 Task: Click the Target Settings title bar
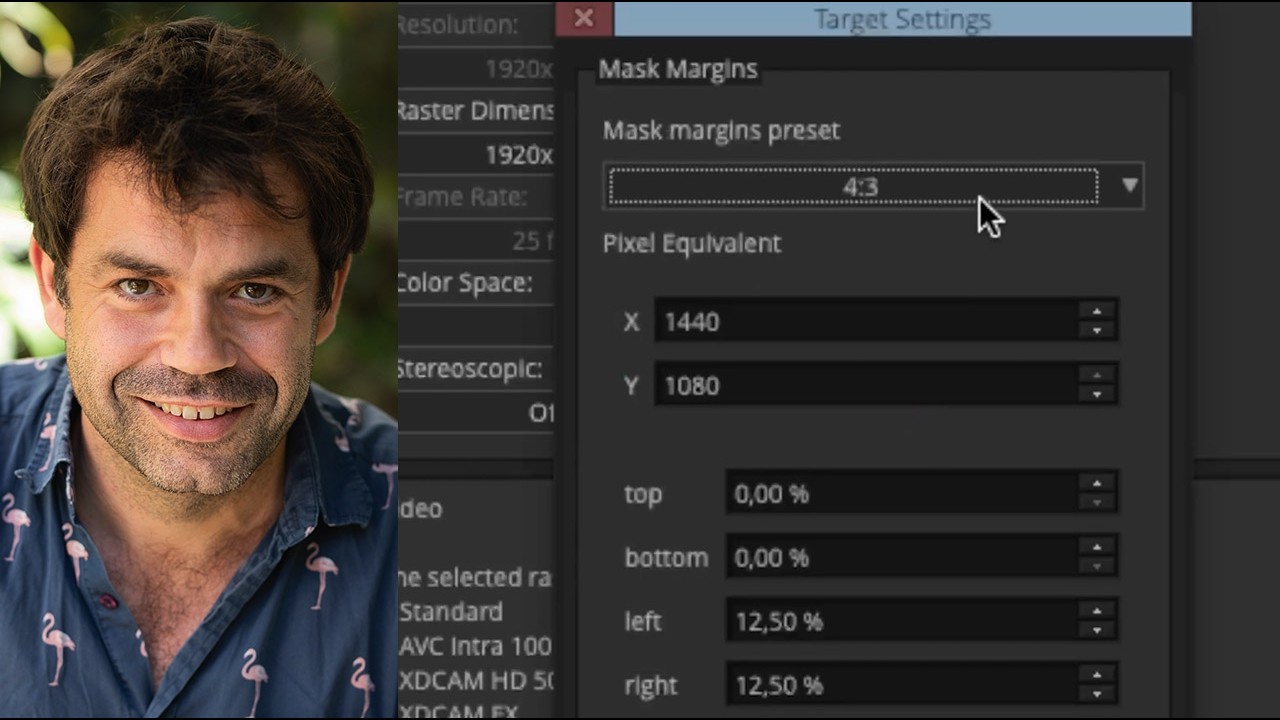tap(902, 19)
